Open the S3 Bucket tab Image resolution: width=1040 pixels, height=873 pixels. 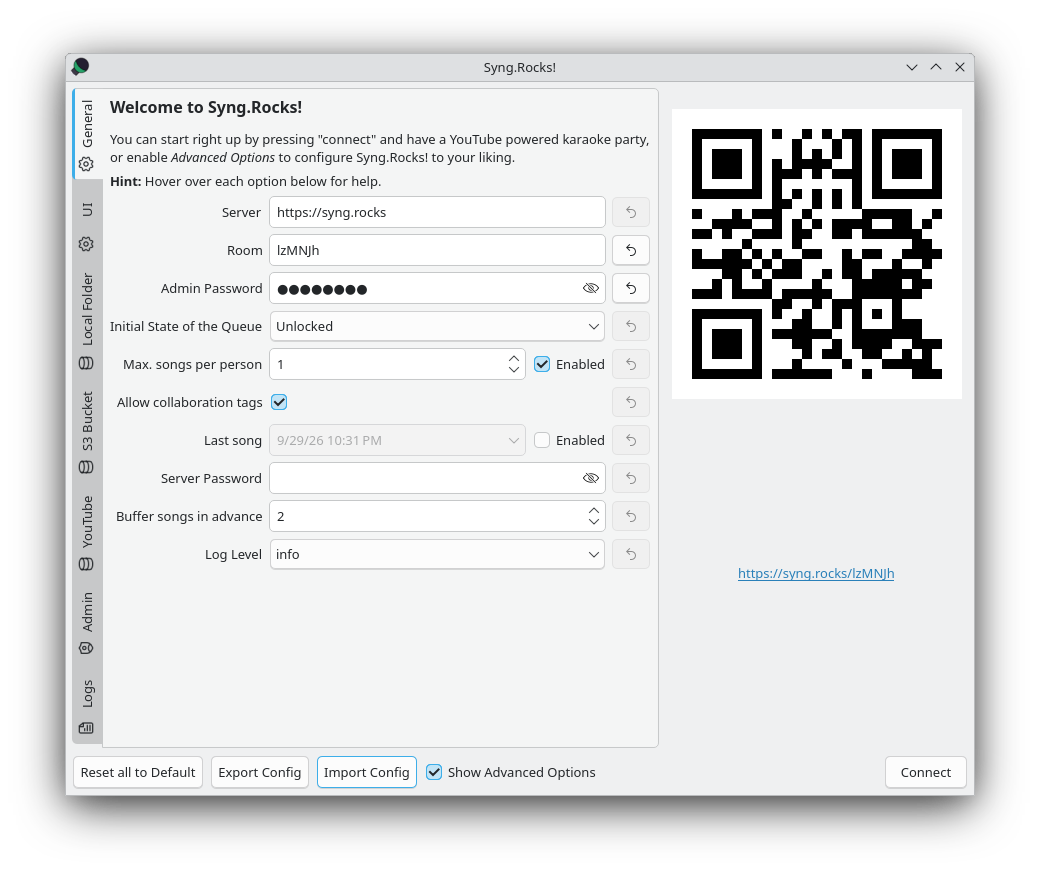coord(87,433)
